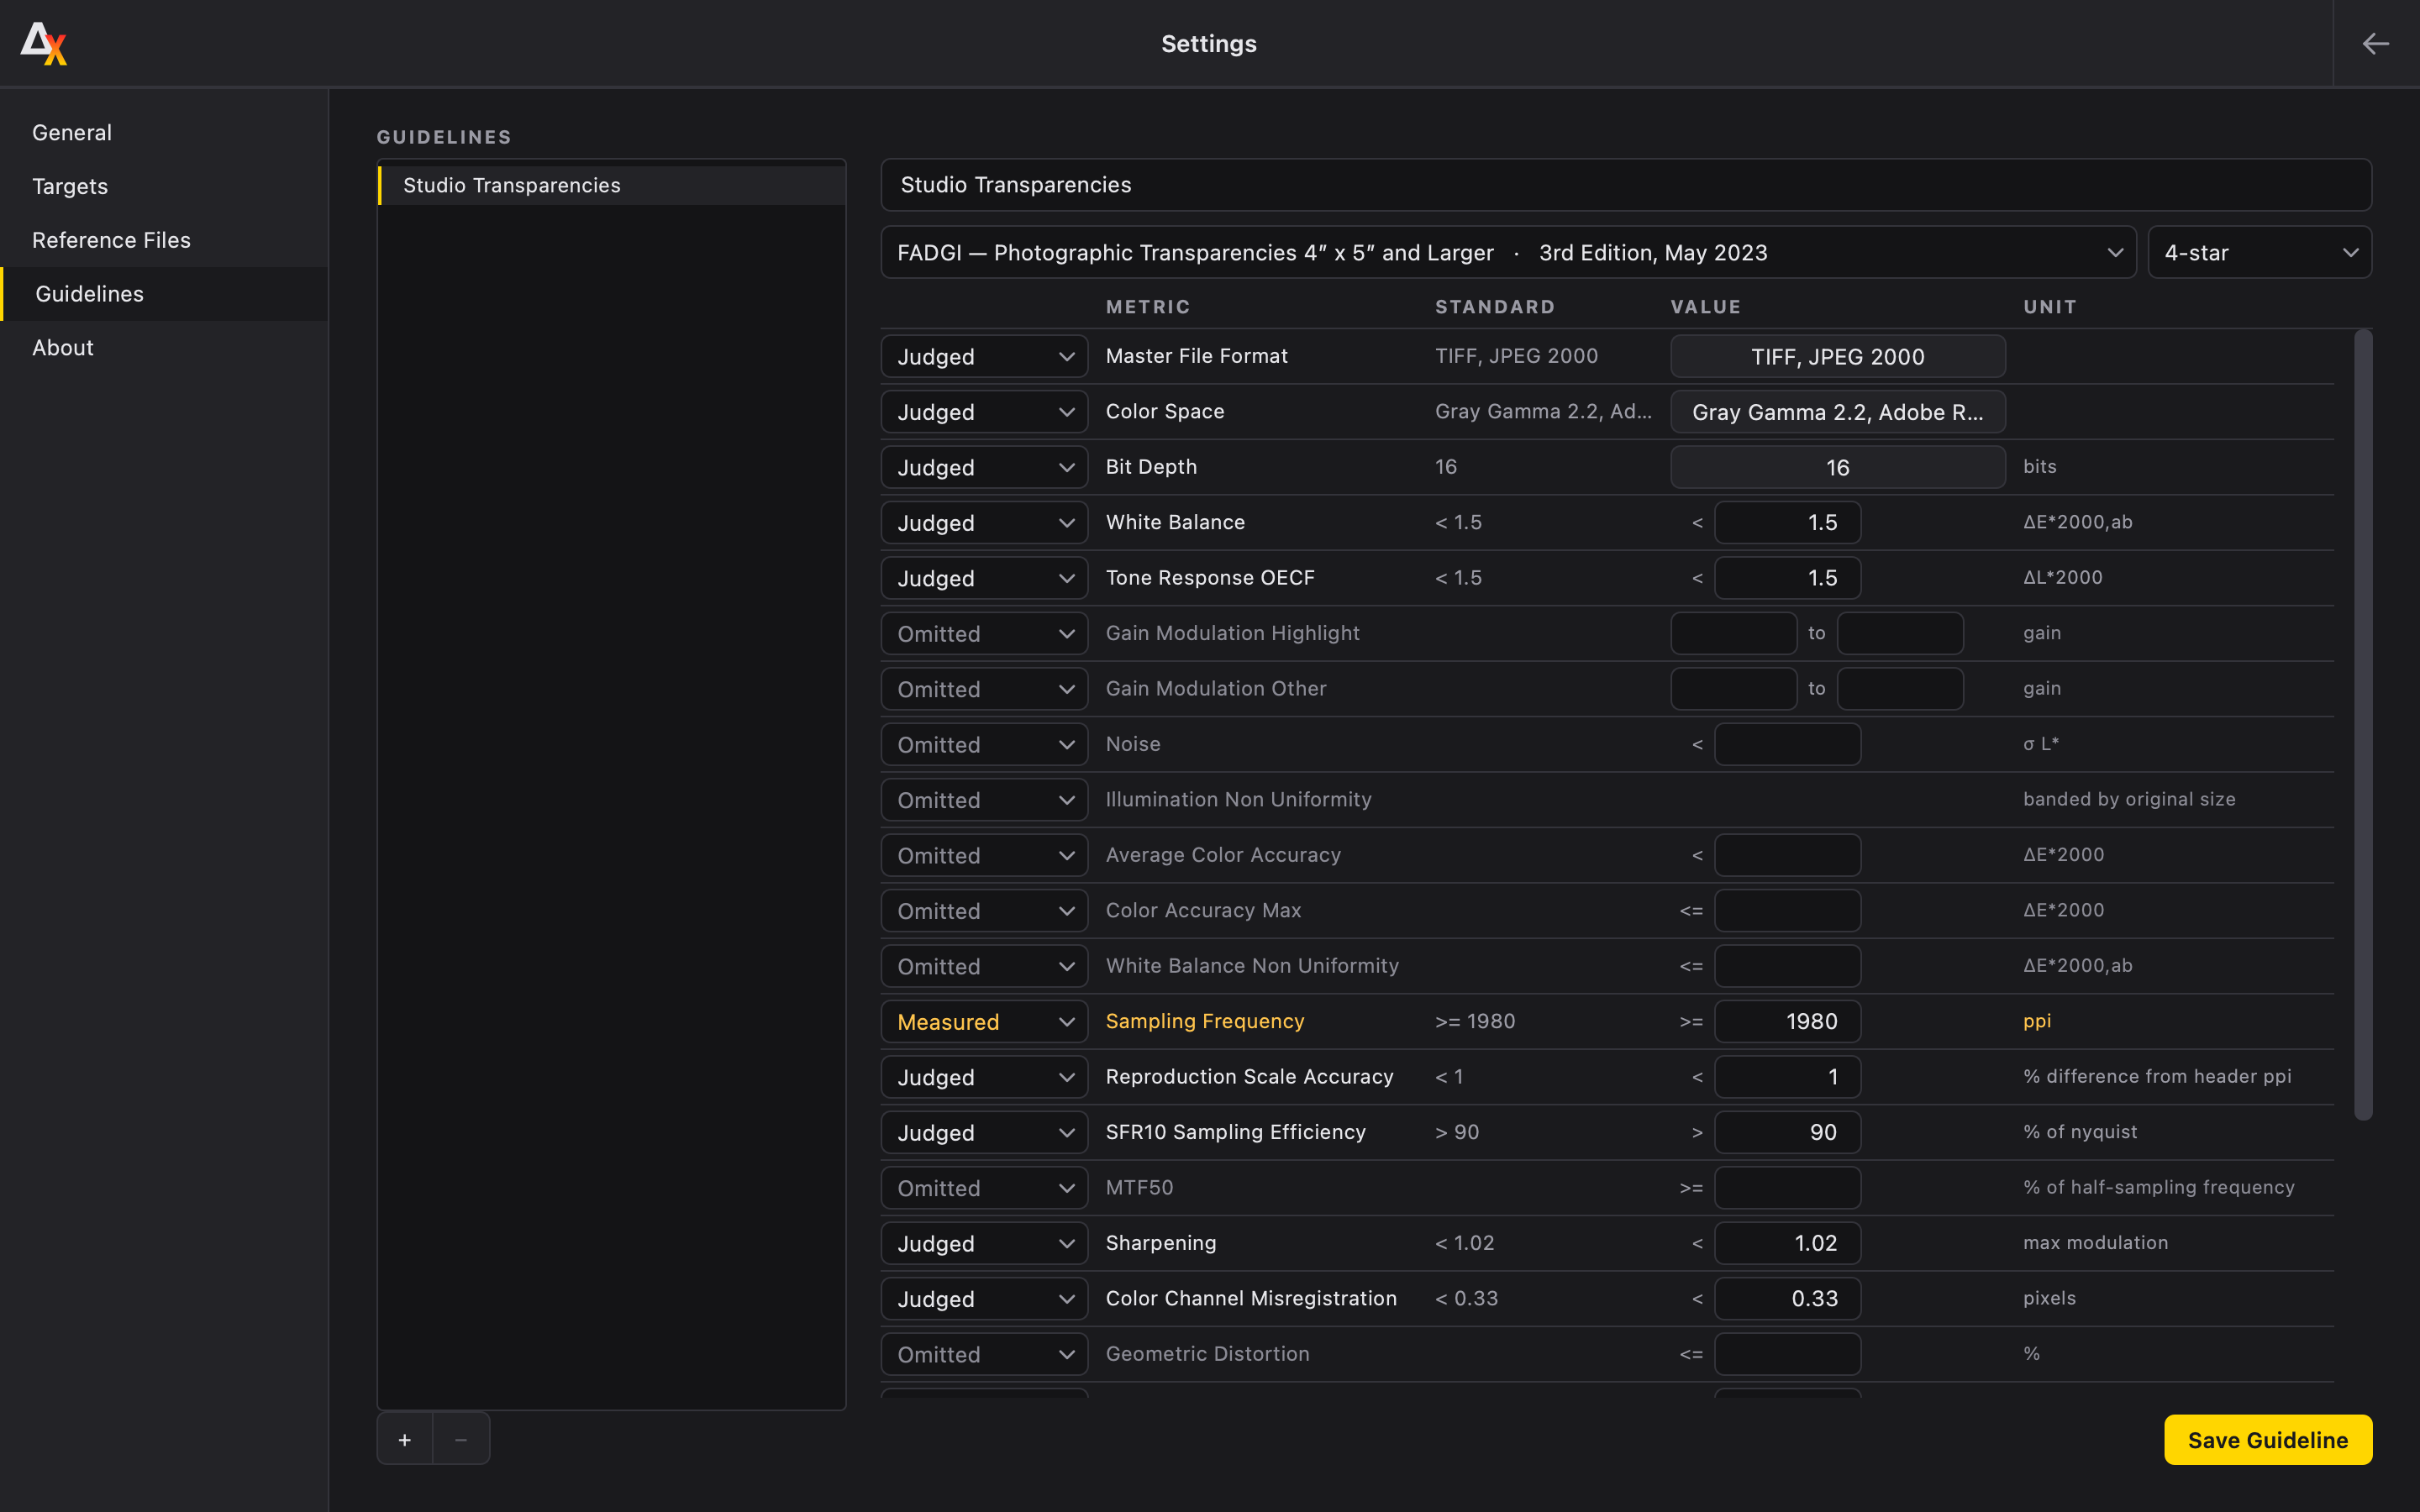Click the Gain Modulation Other upper bound field
The height and width of the screenshot is (1512, 2420).
click(1900, 688)
